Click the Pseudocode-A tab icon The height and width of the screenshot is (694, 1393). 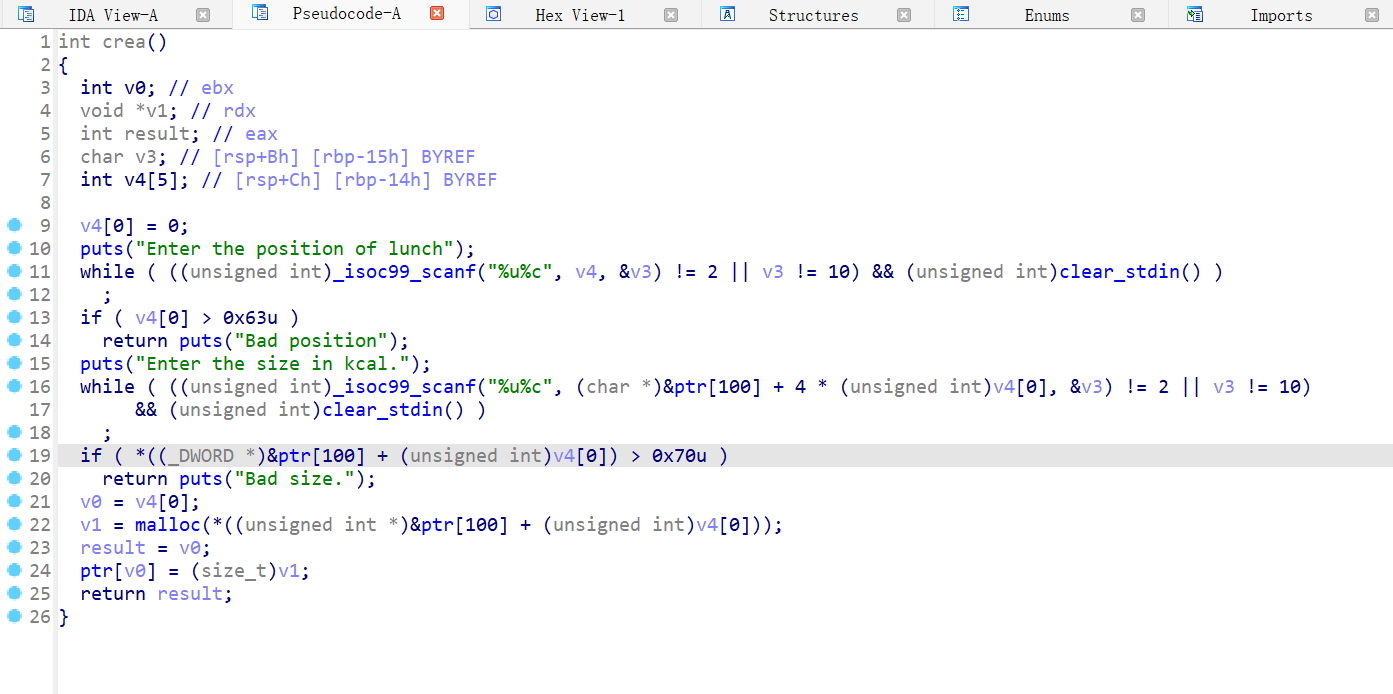click(x=260, y=13)
